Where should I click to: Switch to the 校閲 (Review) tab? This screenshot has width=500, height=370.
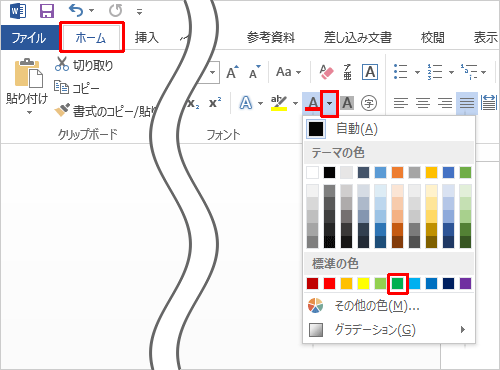[x=433, y=37]
